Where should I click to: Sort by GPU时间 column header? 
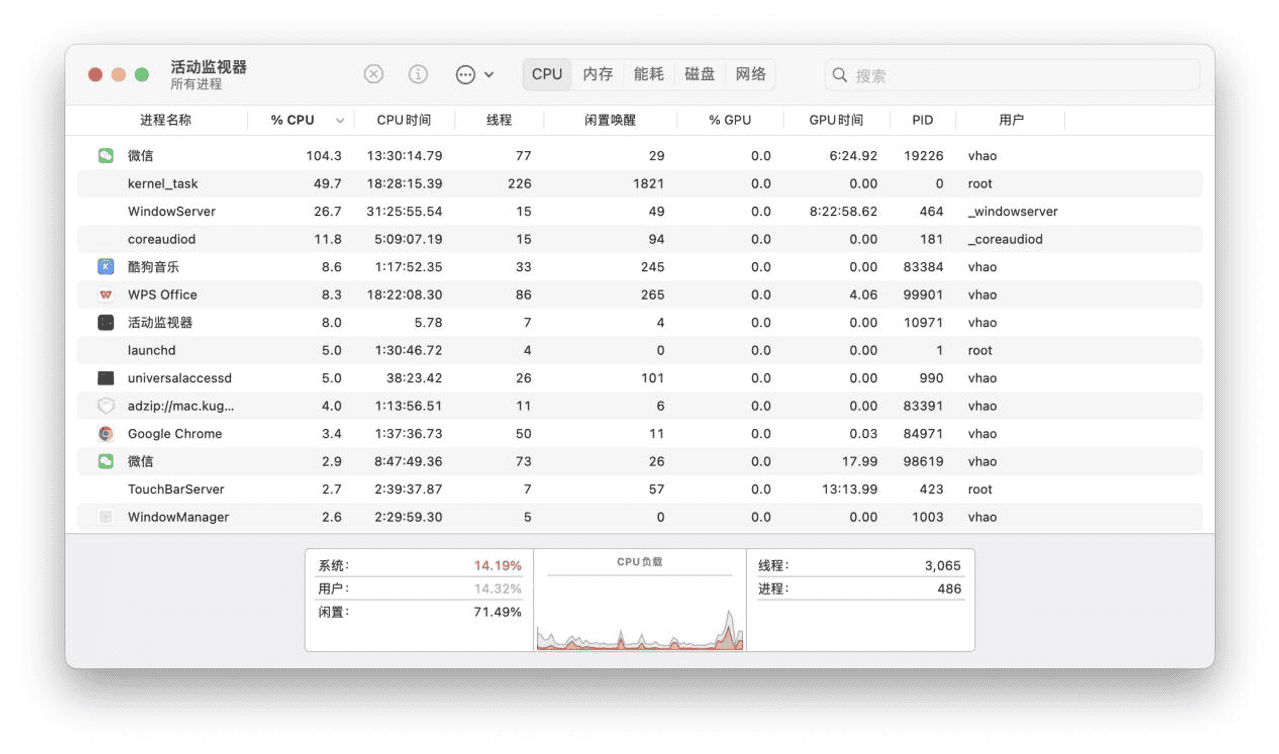(836, 120)
